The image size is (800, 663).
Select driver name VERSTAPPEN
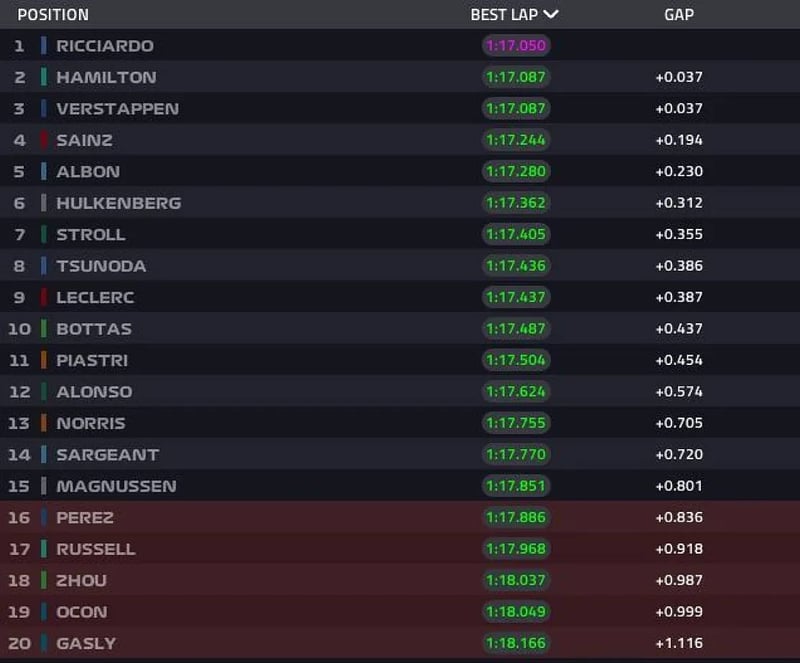click(117, 109)
